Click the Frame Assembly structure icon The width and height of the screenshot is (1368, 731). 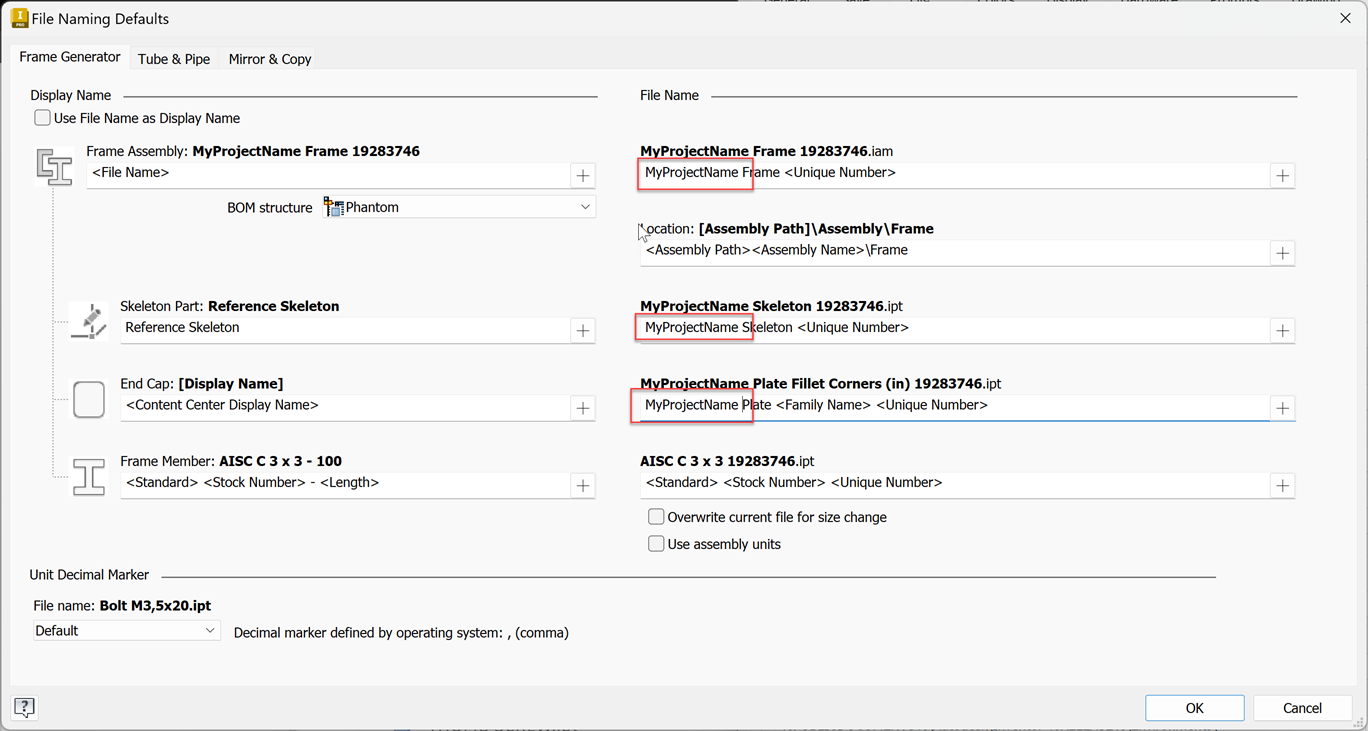tap(54, 166)
